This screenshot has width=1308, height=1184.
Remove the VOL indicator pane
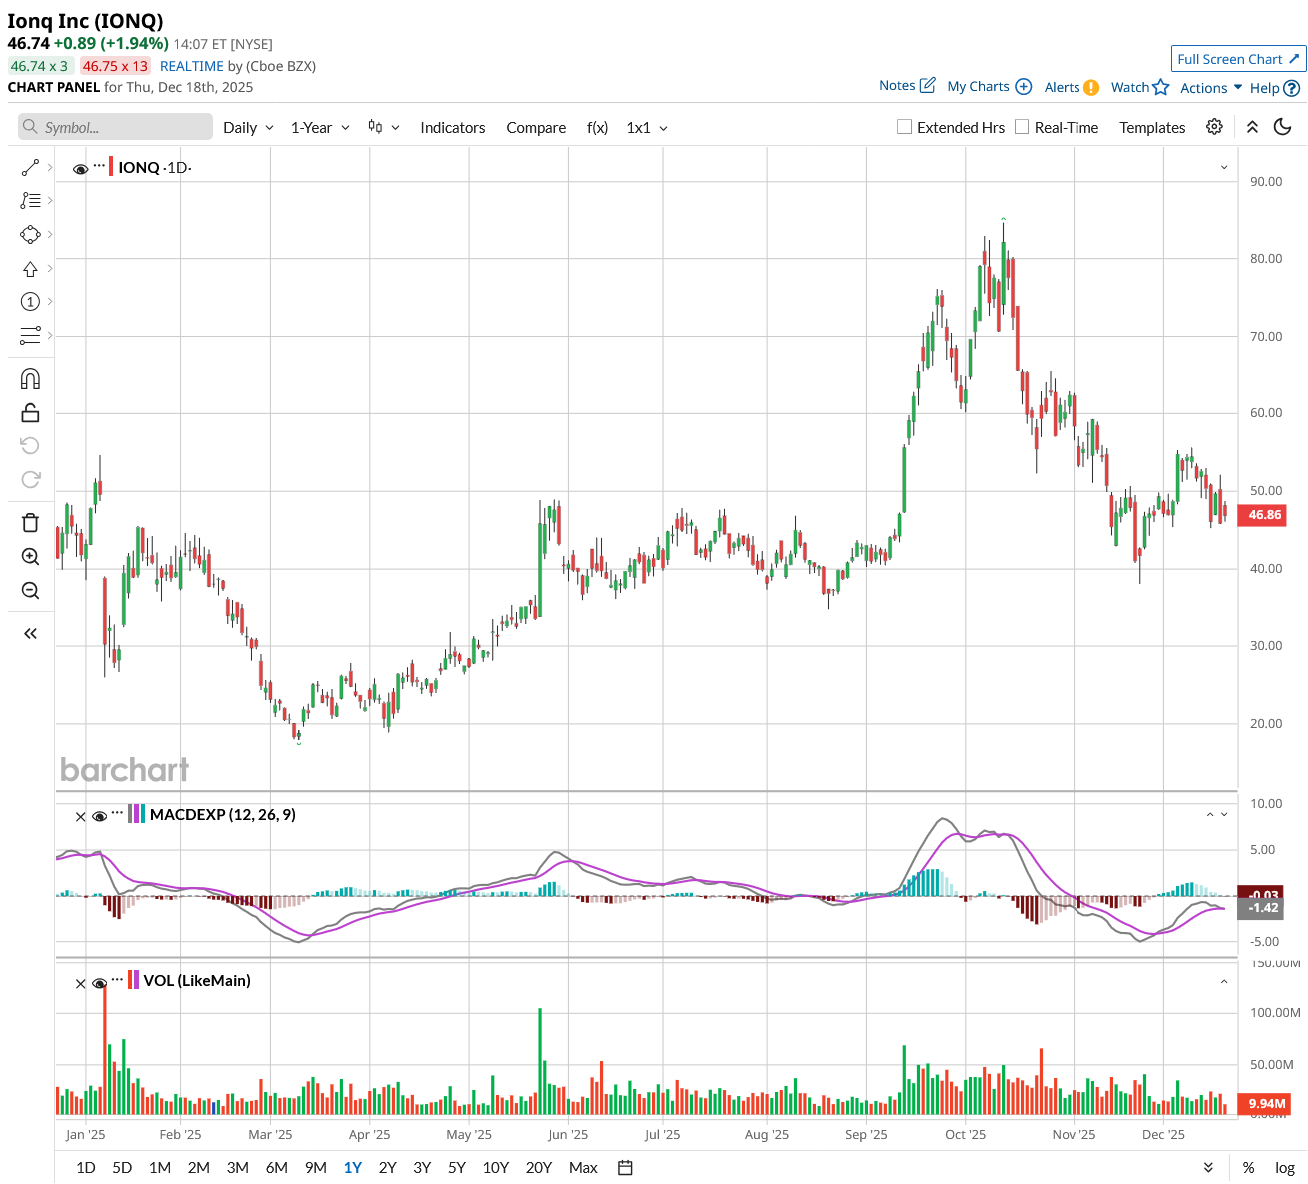click(81, 983)
